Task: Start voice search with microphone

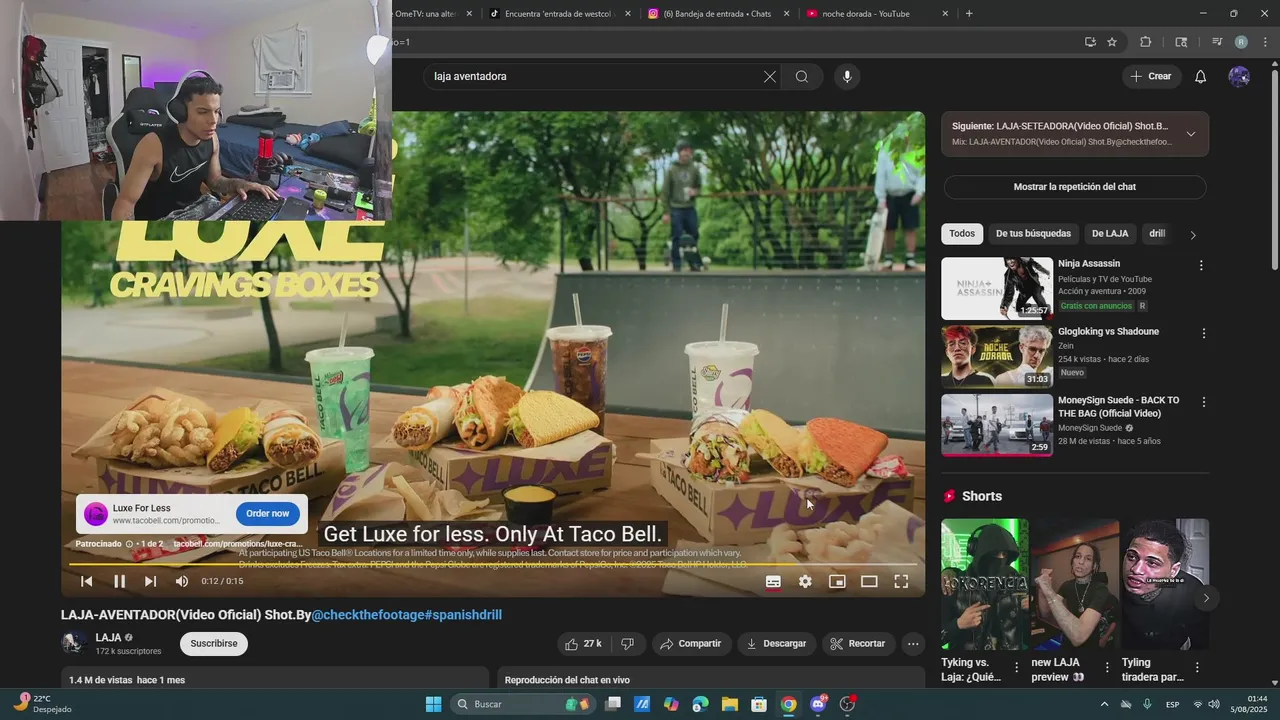Action: pyautogui.click(x=847, y=76)
